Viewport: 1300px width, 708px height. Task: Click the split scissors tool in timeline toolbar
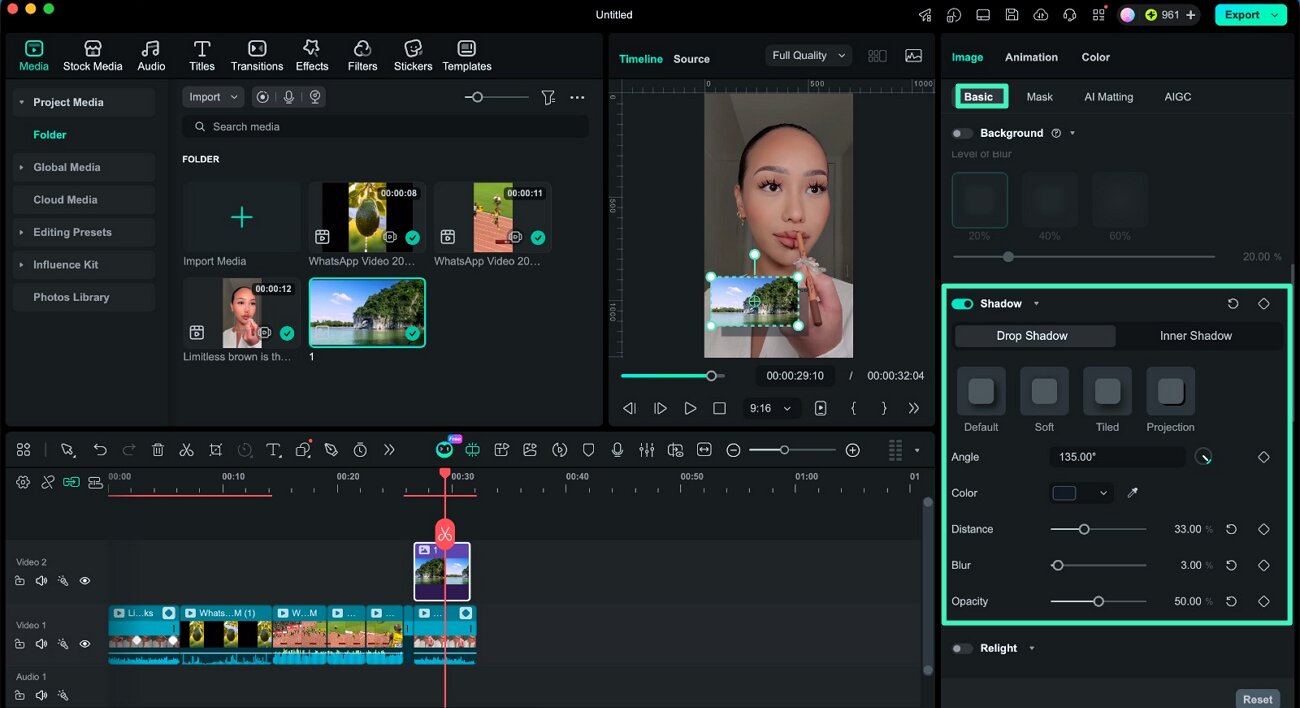click(186, 450)
